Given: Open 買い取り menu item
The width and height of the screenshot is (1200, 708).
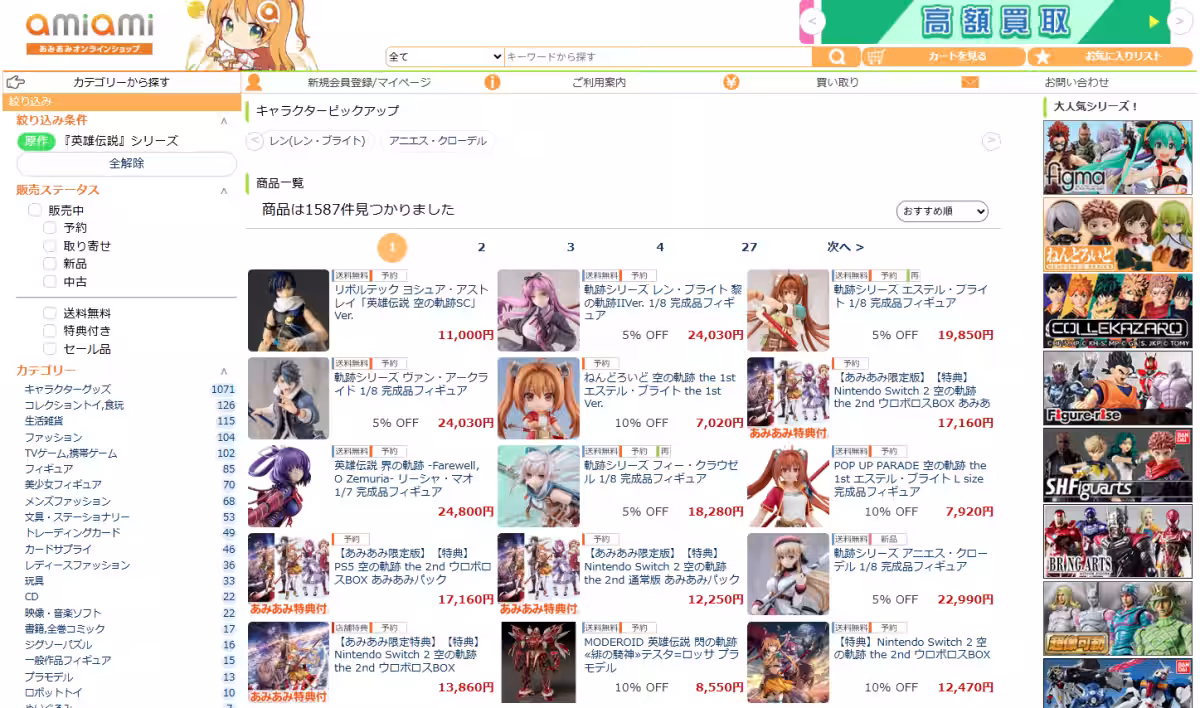Looking at the screenshot, I should 837,82.
